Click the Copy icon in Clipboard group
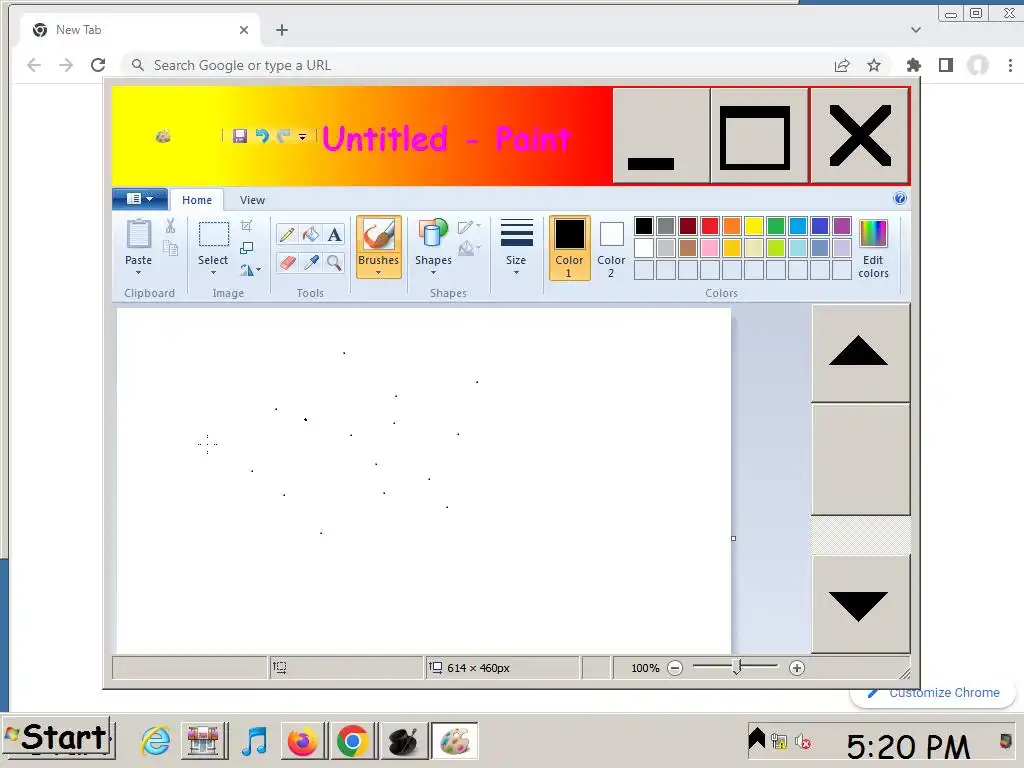This screenshot has height=768, width=1024. [170, 248]
